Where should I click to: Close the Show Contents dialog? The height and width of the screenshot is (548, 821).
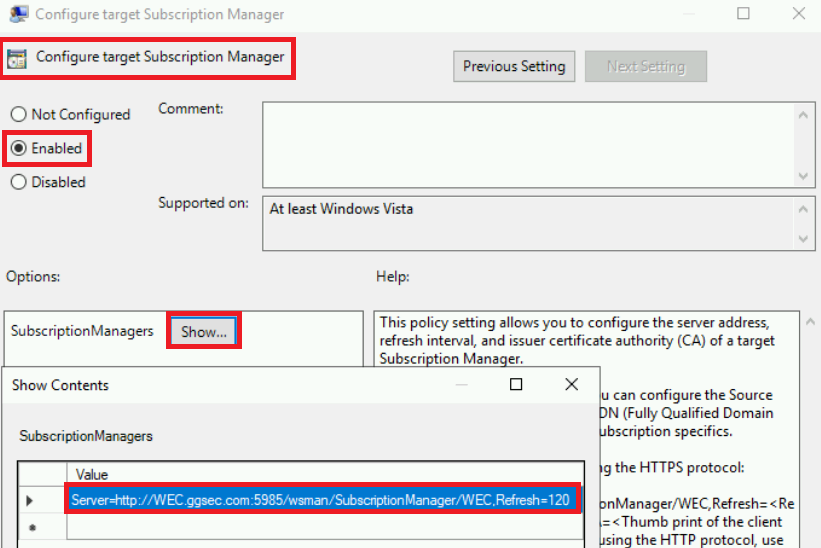[572, 384]
